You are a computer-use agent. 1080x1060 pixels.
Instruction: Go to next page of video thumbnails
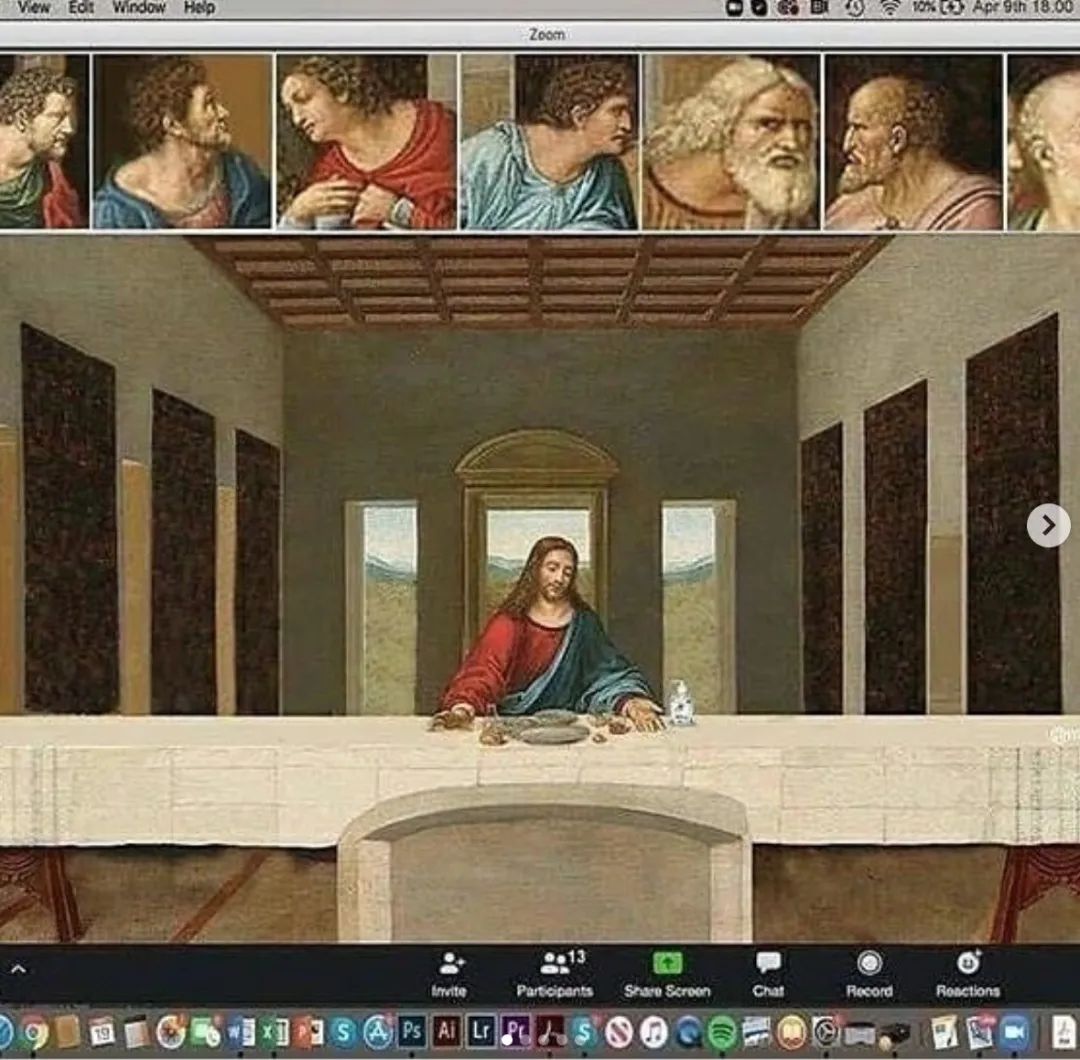tap(1048, 526)
